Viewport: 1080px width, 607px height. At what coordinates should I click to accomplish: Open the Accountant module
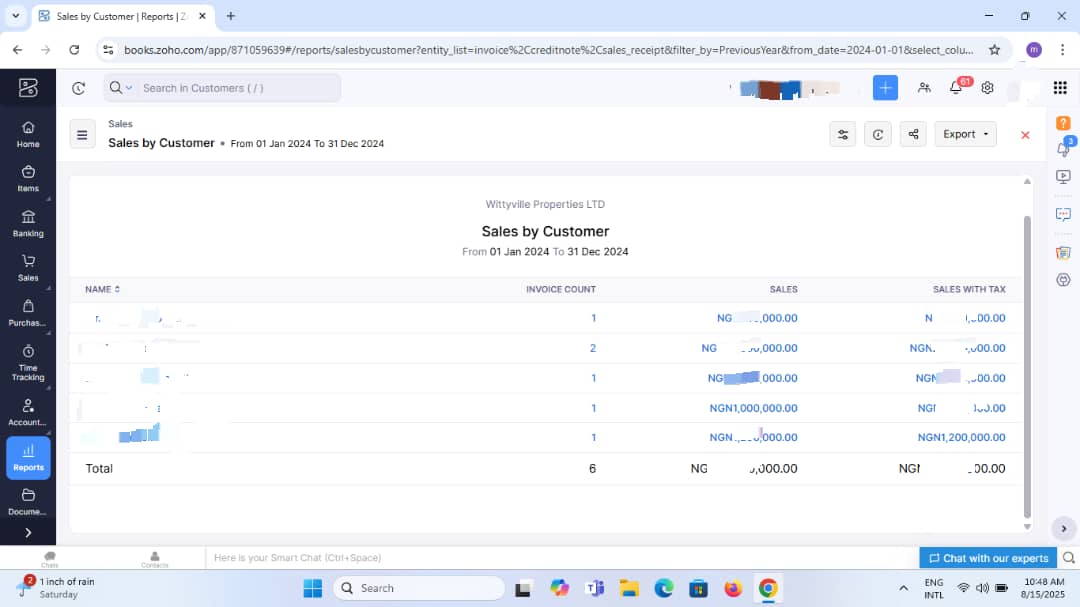(x=28, y=413)
